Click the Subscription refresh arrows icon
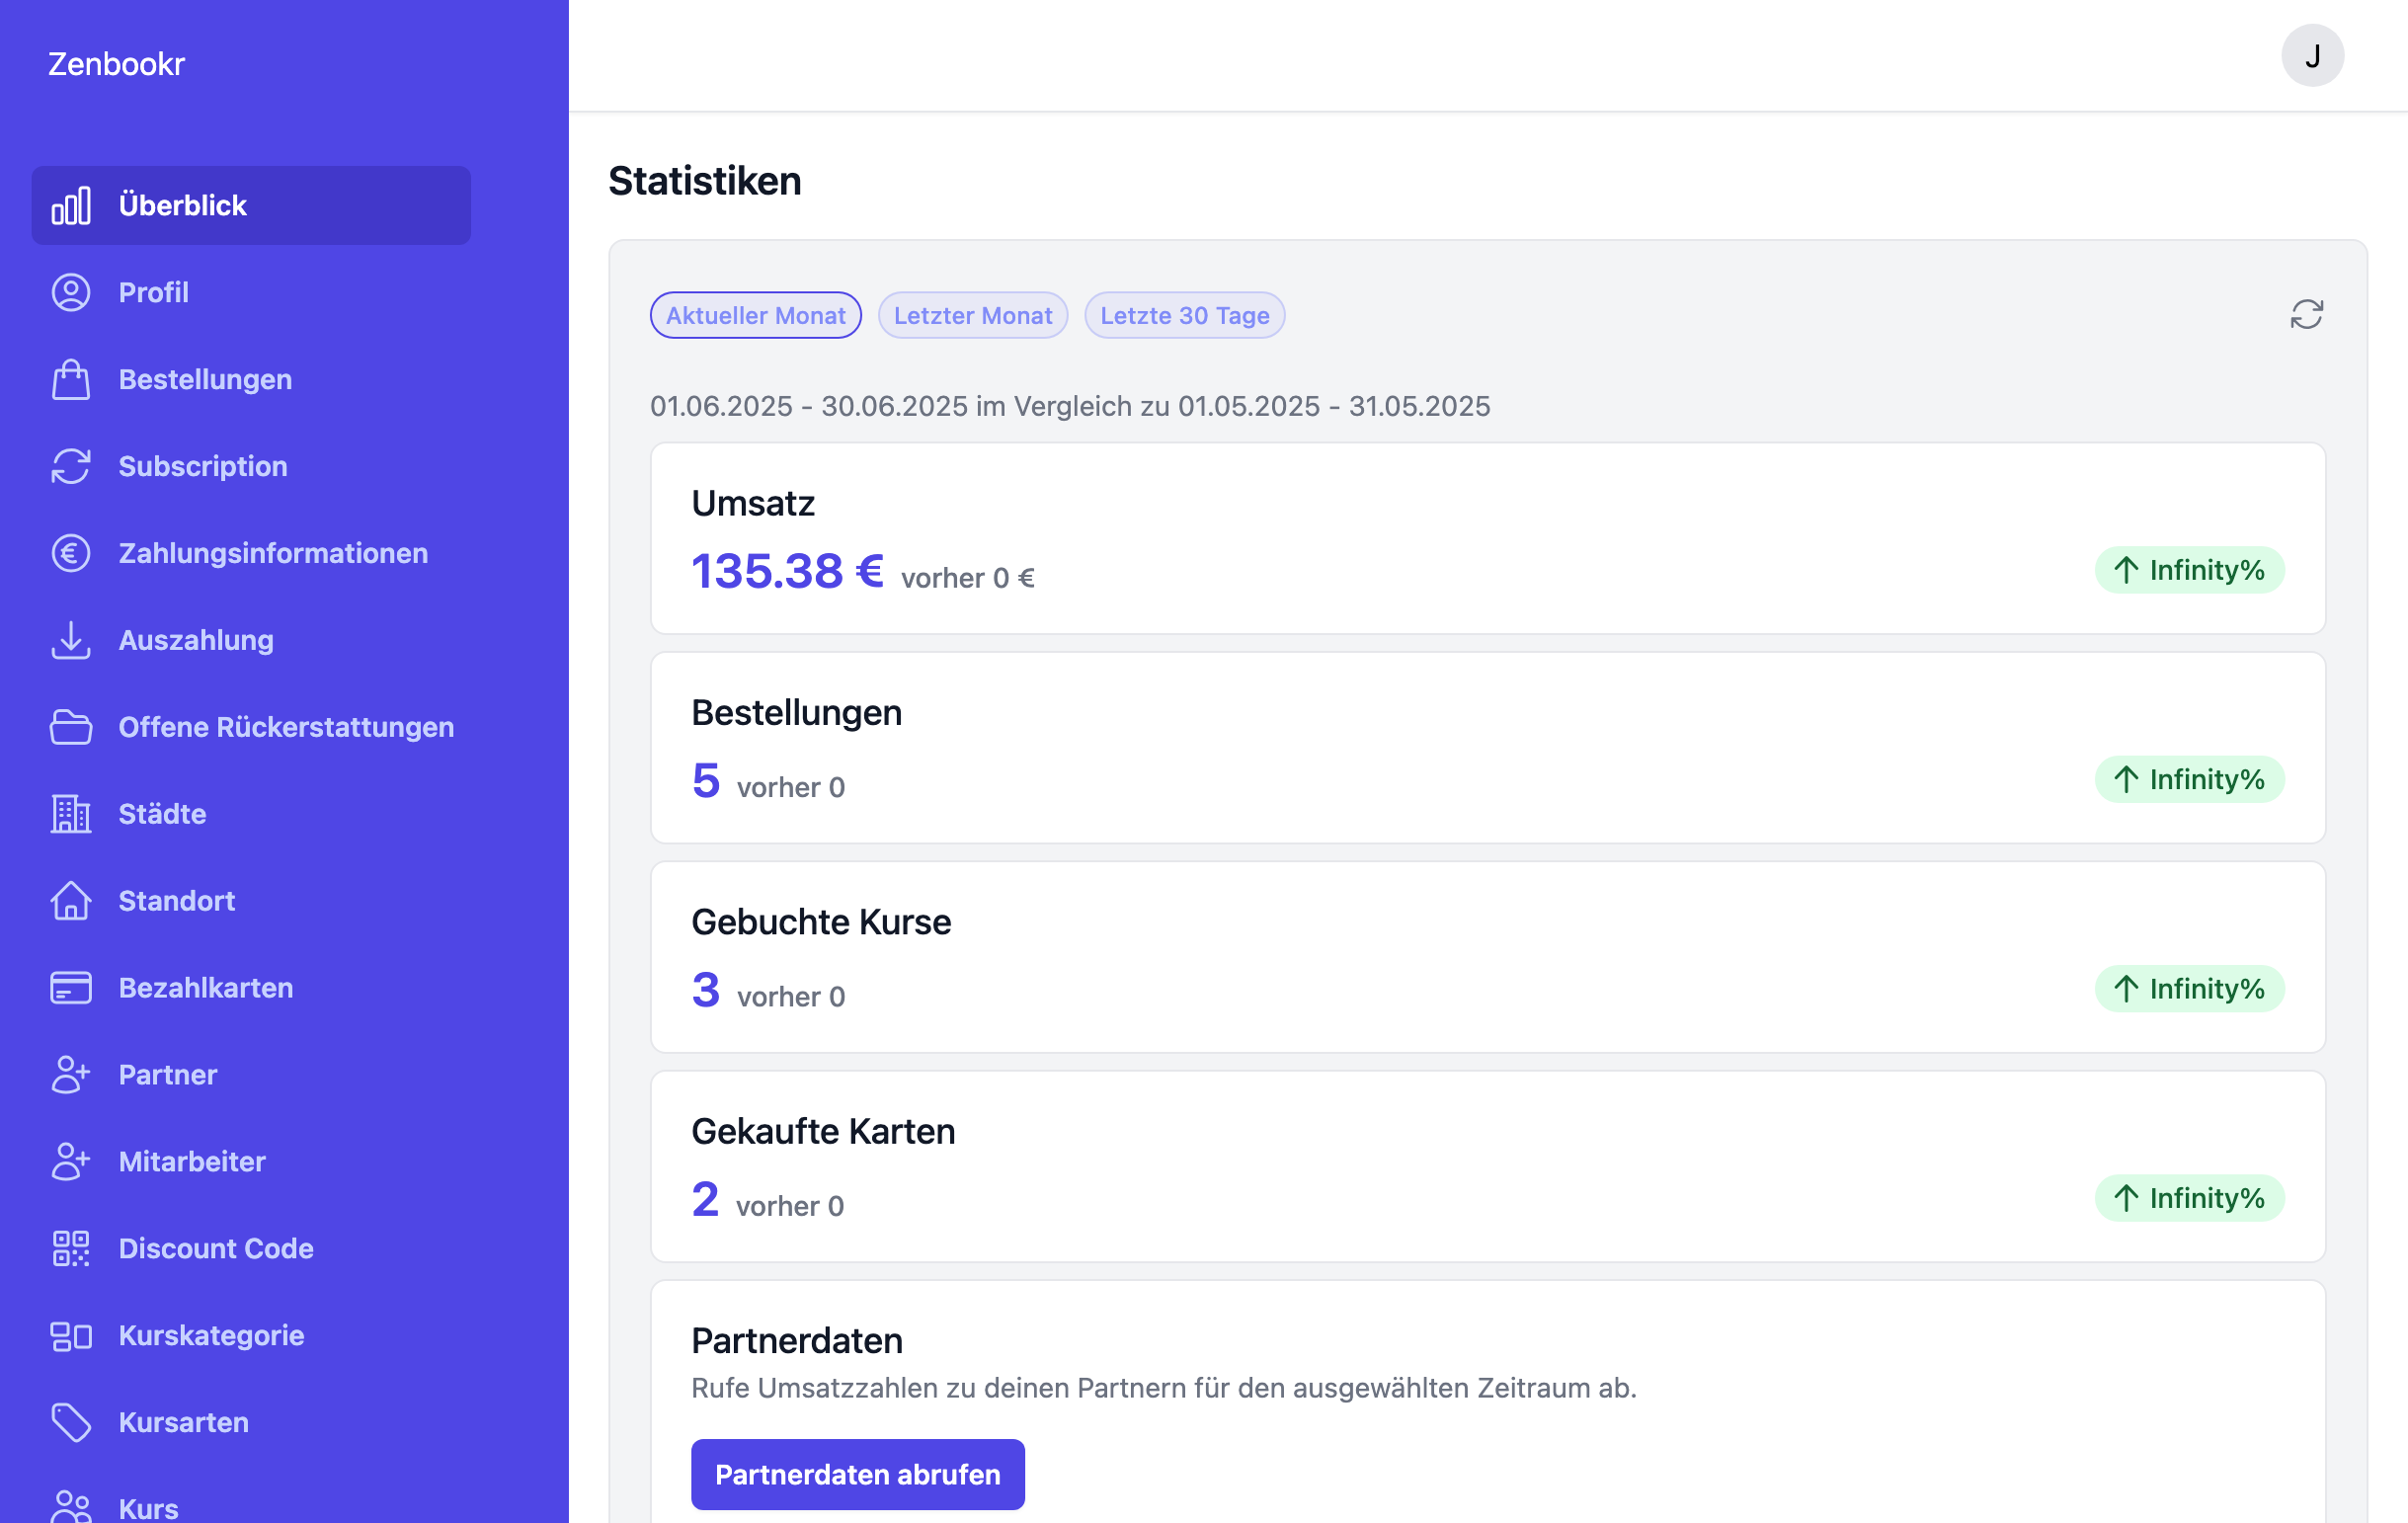 tap(71, 466)
